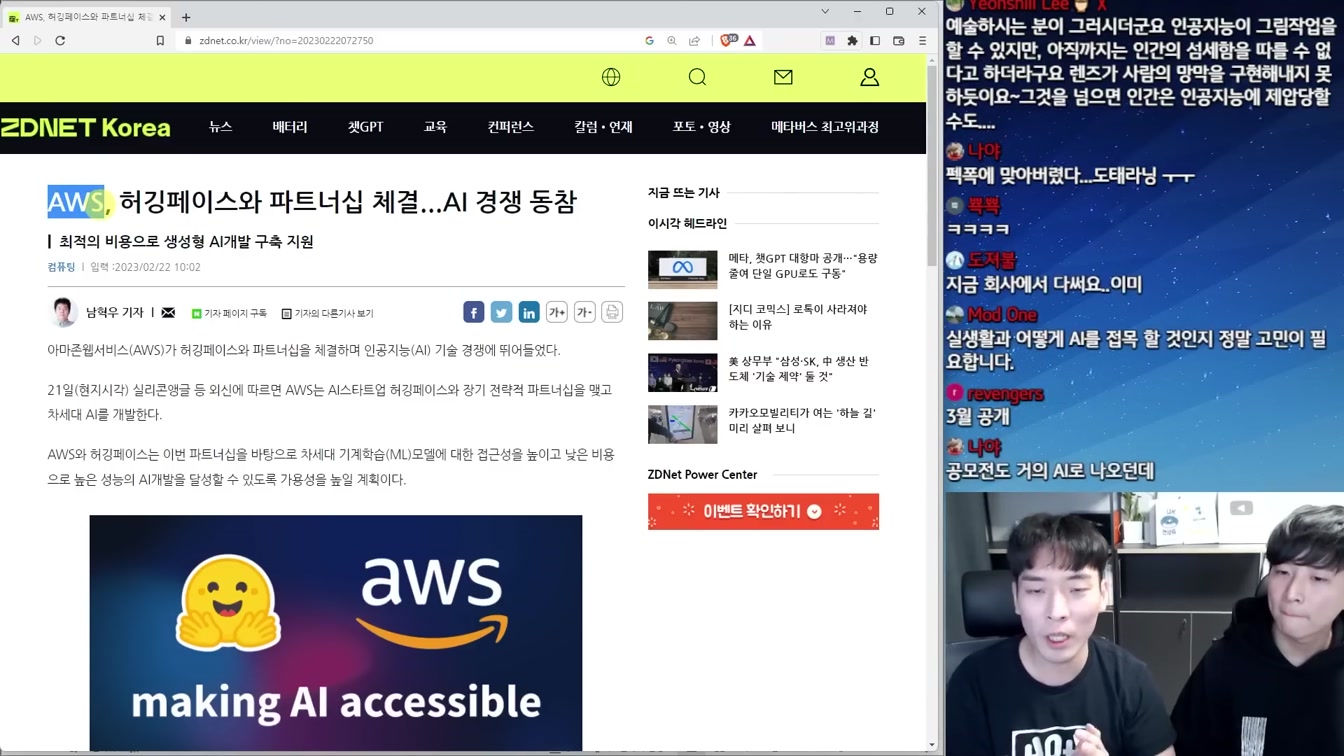The height and width of the screenshot is (756, 1344).
Task: Click chat username Mod One
Action: (1002, 314)
